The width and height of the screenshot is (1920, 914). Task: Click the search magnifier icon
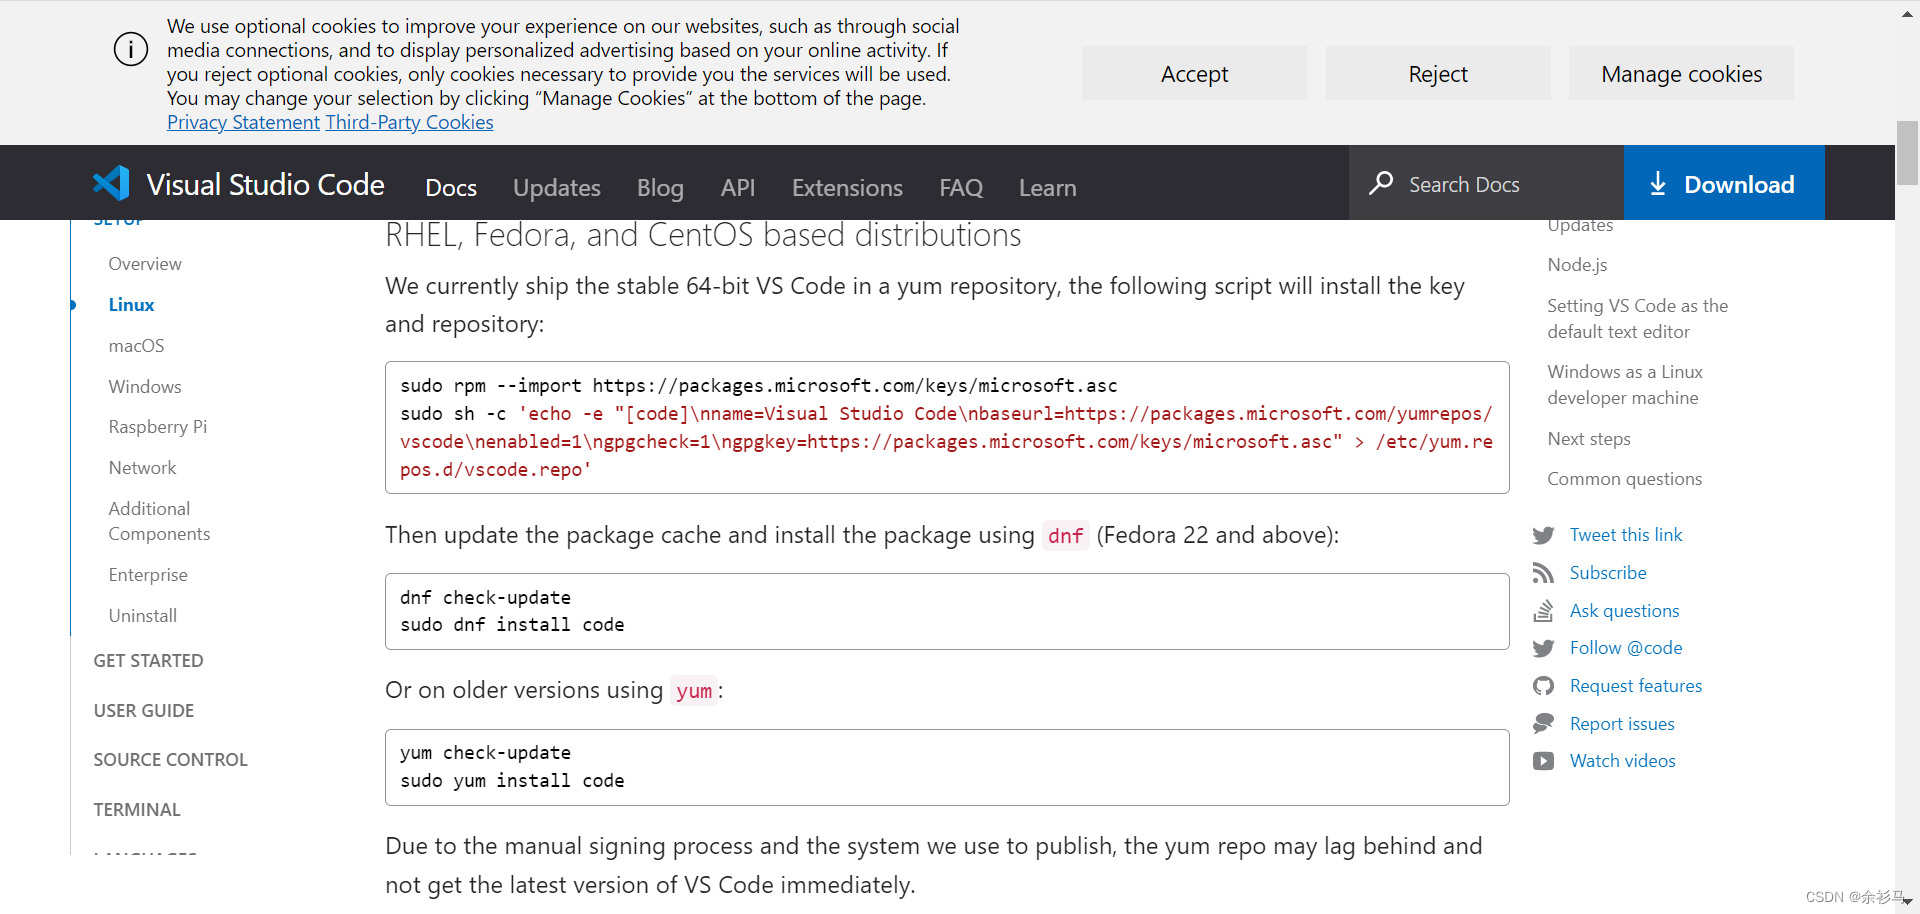[x=1381, y=183]
